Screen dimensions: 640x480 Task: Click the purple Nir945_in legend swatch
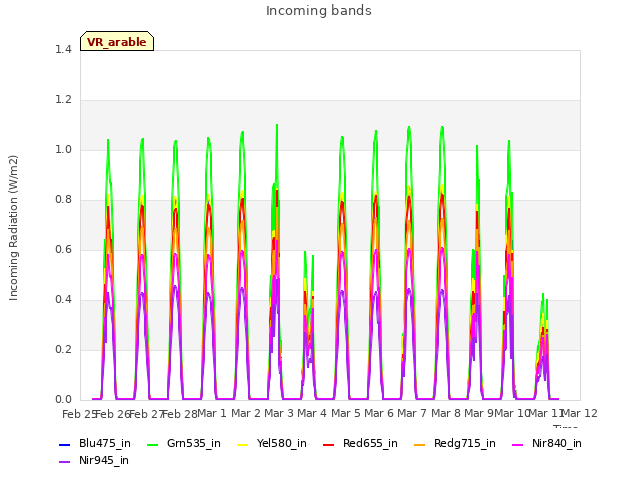[x=64, y=462]
